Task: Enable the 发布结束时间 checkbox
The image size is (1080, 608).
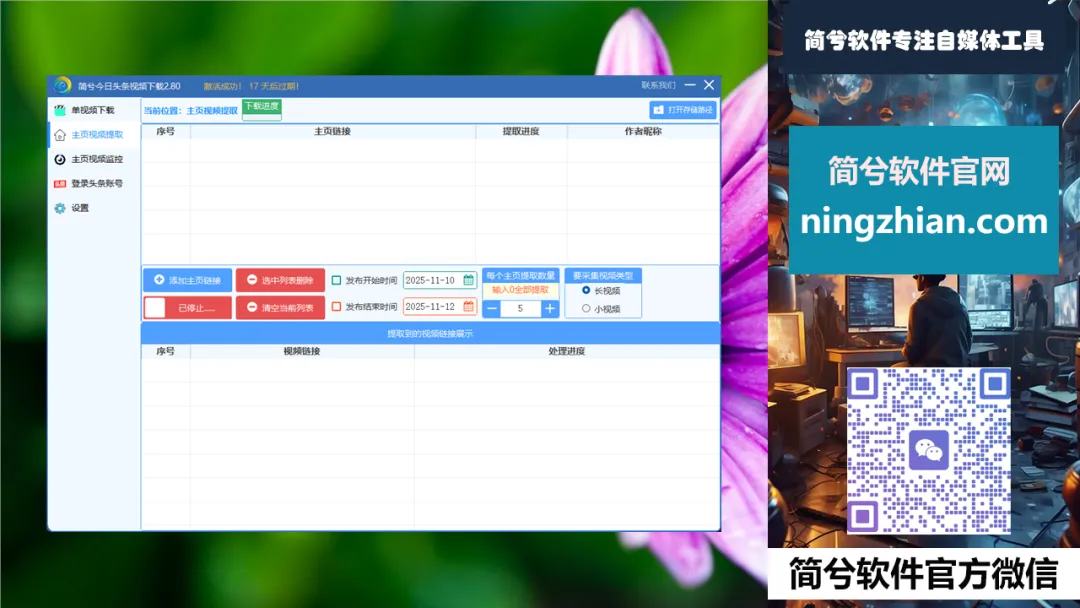Action: pos(336,306)
